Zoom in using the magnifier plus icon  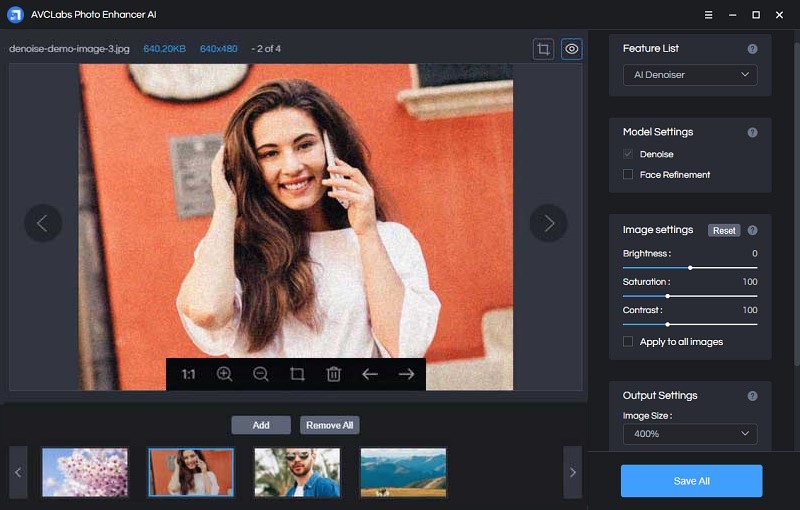coord(224,374)
